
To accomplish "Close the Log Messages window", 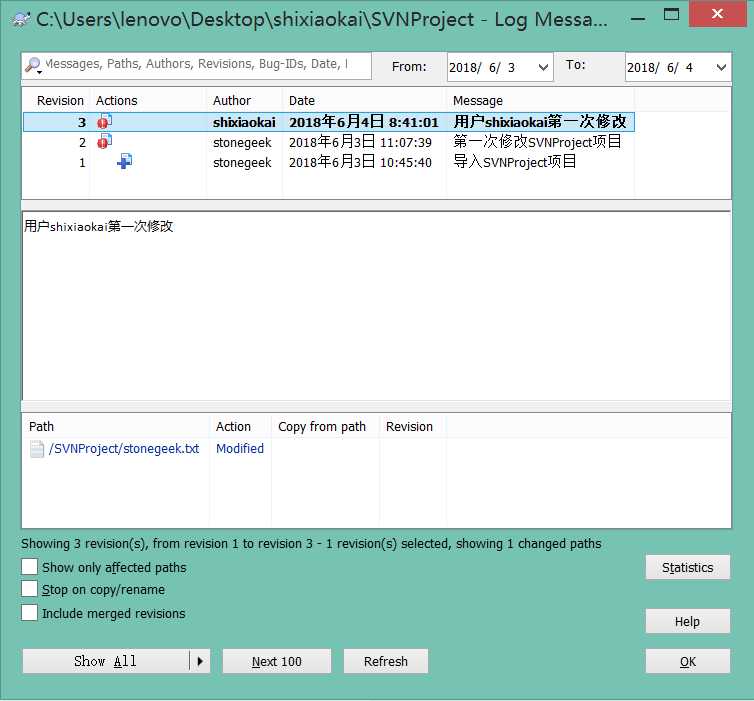I will [717, 14].
